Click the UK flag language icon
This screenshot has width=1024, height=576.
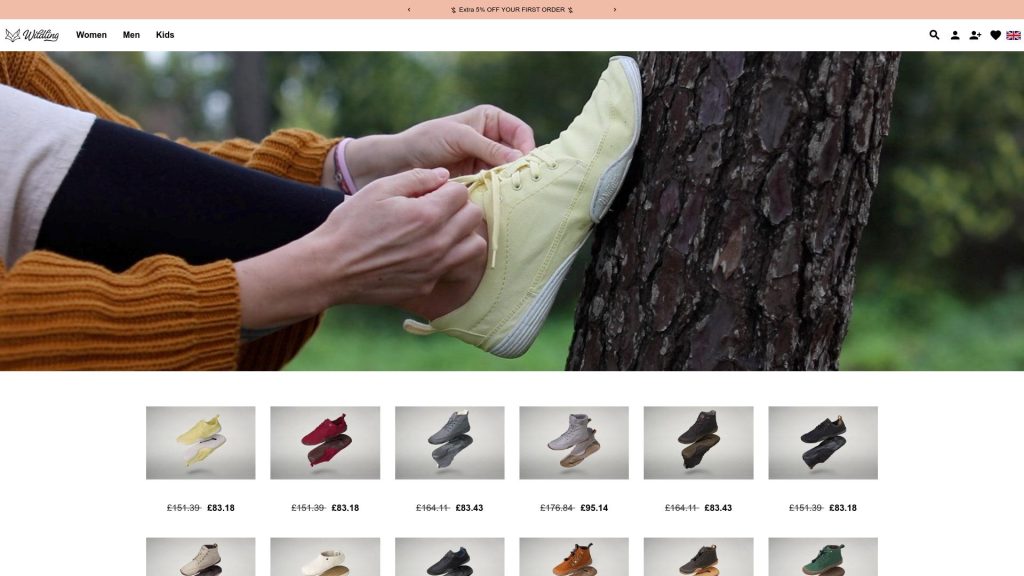(1013, 35)
